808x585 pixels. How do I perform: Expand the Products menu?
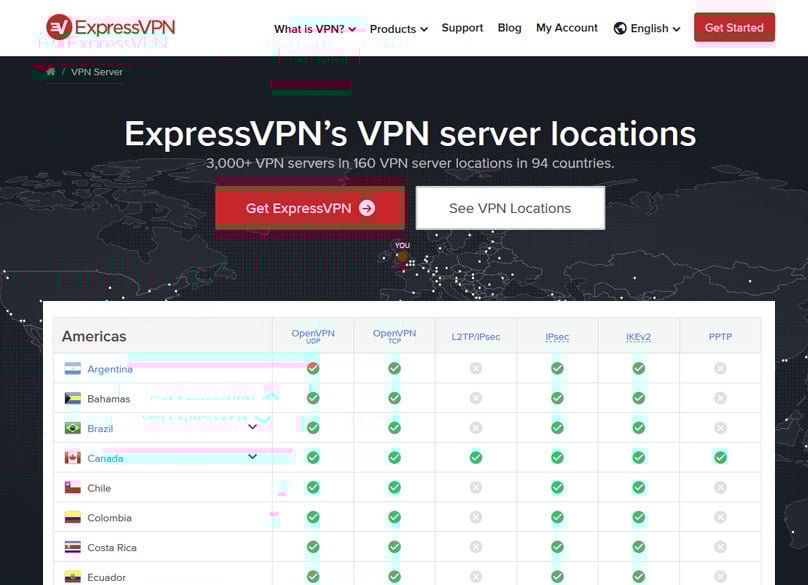pos(399,29)
